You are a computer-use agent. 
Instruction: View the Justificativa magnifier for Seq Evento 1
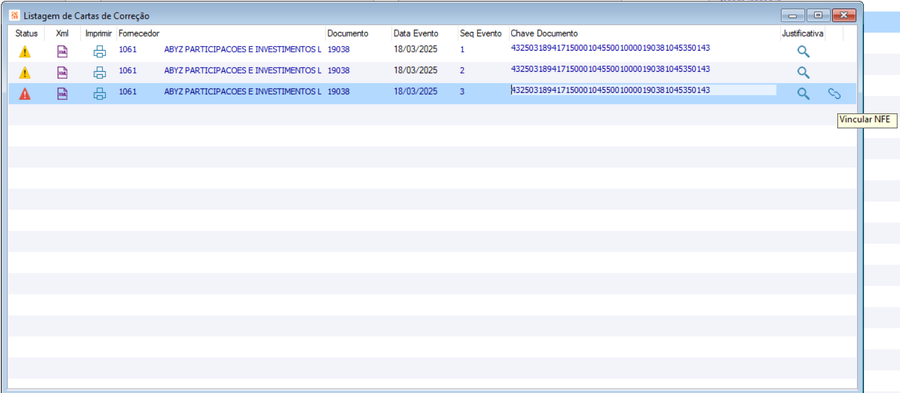(x=804, y=52)
